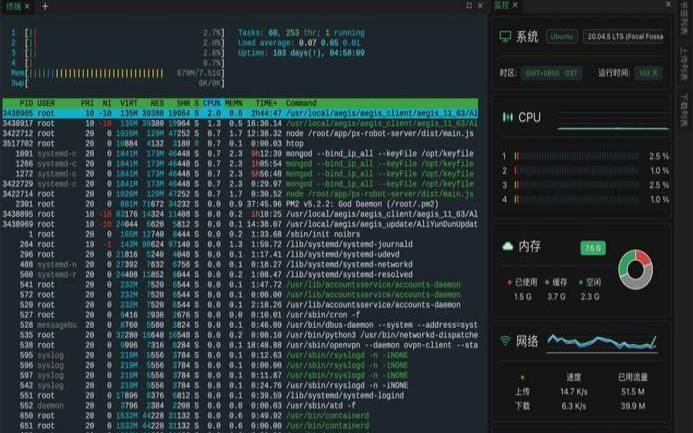The image size is (693, 433).
Task: Sort htop by USER column header
Action: tap(46, 103)
